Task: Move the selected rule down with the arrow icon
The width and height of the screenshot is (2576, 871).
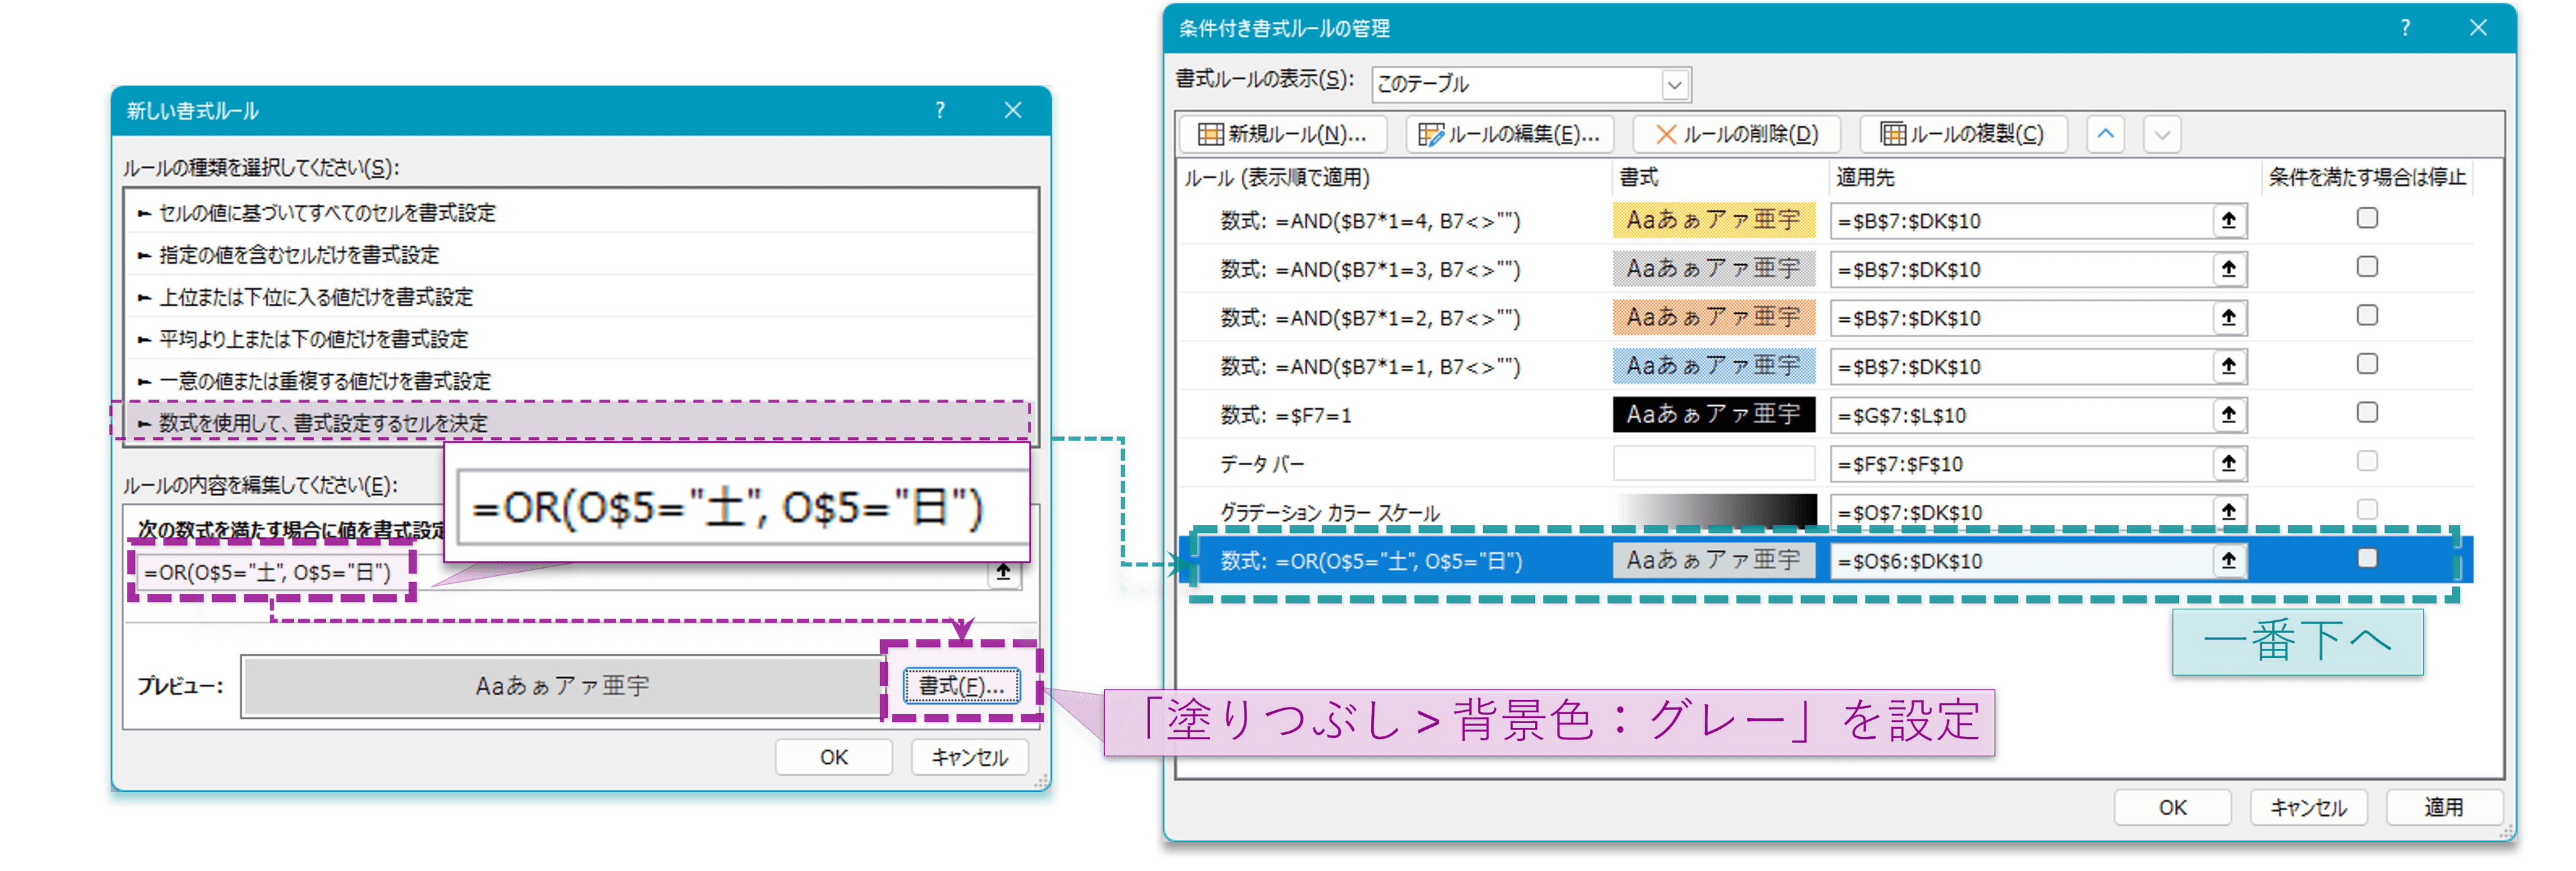Action: (x=2162, y=133)
